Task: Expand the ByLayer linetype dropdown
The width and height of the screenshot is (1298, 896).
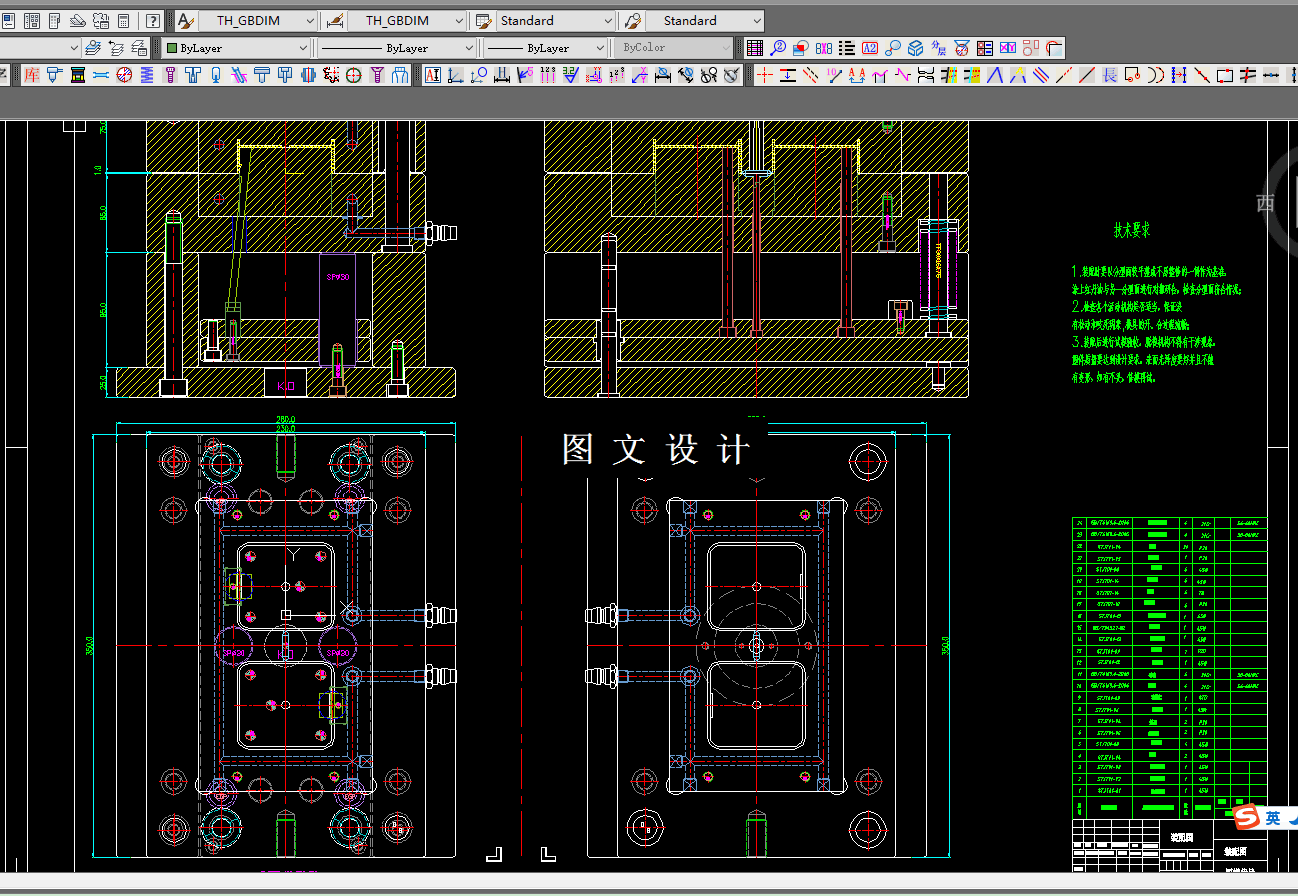Action: [396, 47]
